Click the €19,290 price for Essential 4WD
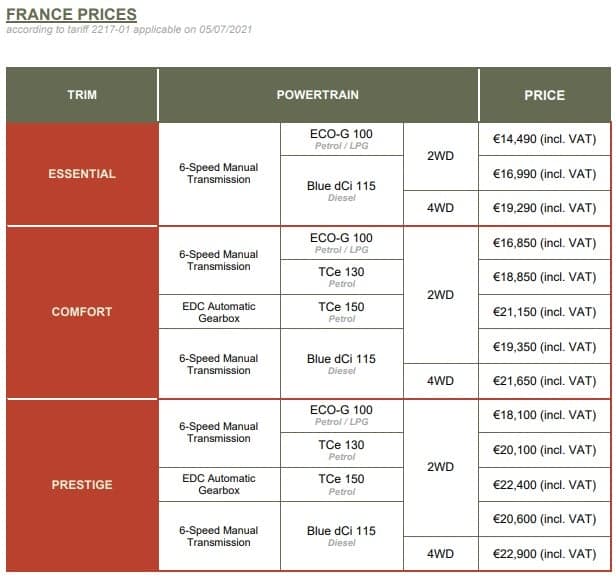The width and height of the screenshot is (616, 576). tap(544, 208)
